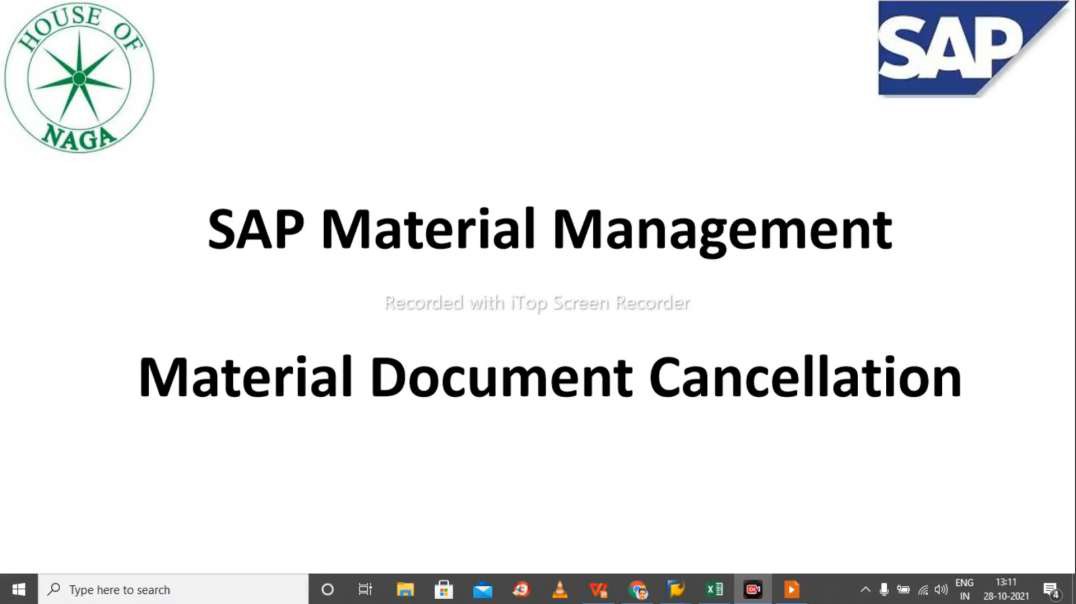The image size is (1076, 604).
Task: Open Microsoft Excel from the taskbar
Action: (x=714, y=590)
